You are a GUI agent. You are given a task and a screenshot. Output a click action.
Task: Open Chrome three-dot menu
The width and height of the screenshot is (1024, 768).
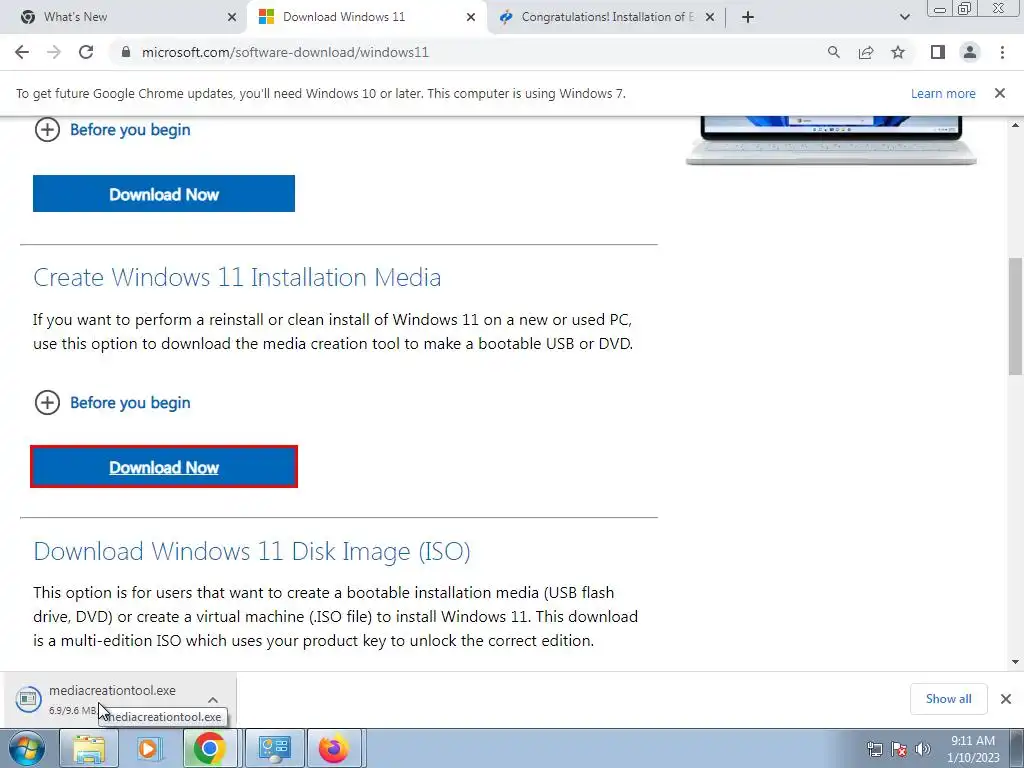[1002, 52]
